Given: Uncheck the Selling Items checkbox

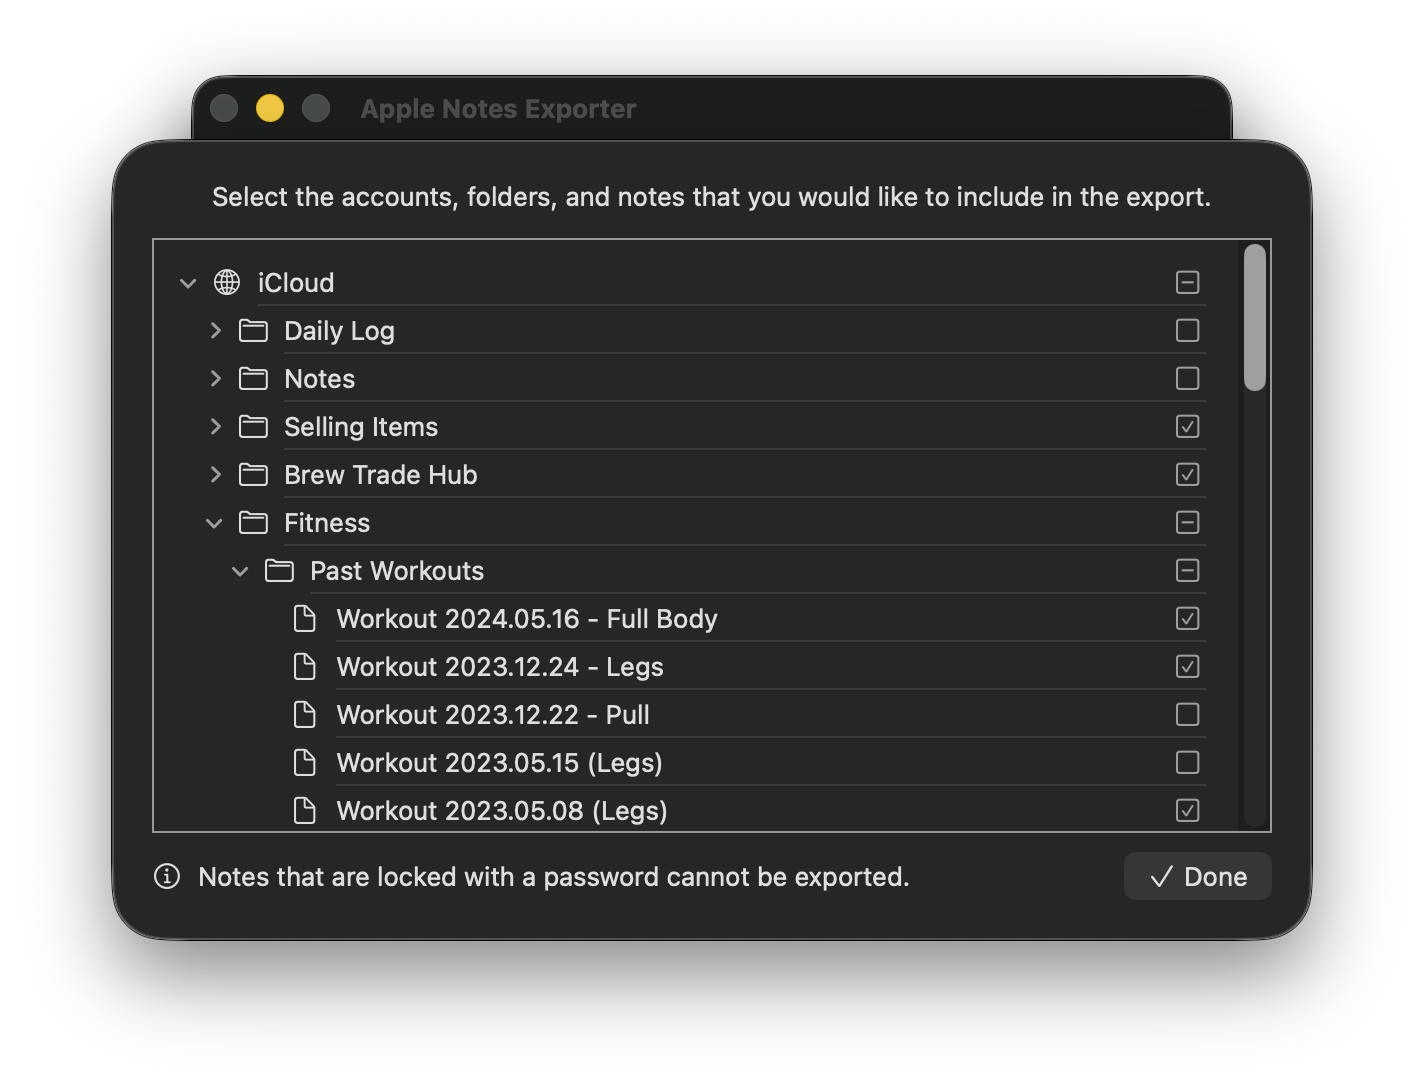Looking at the screenshot, I should coord(1187,427).
